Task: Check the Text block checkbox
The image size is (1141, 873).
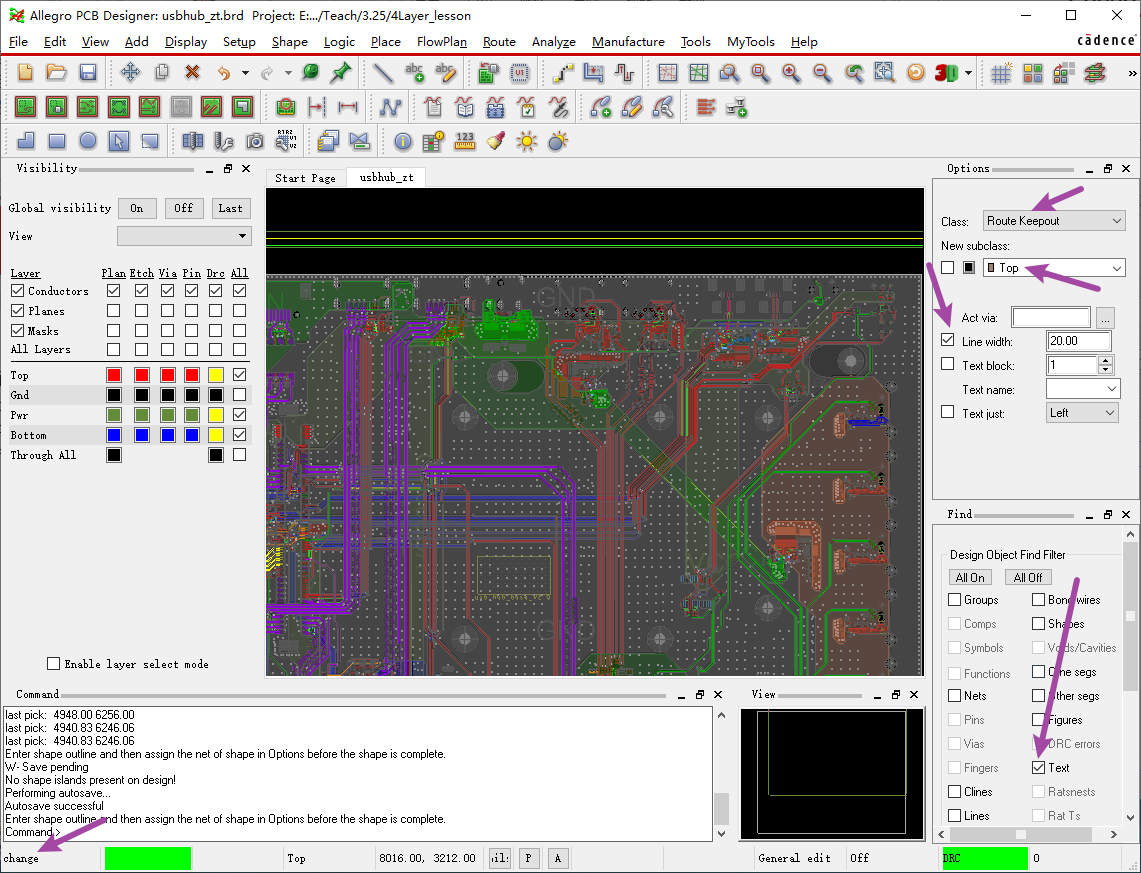Action: click(x=947, y=364)
